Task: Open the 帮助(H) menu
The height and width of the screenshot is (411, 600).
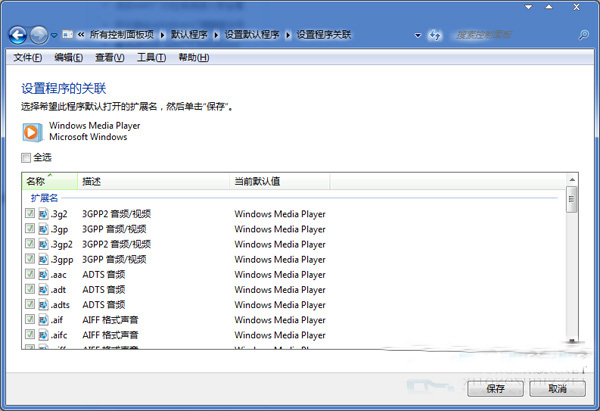Action: (x=194, y=58)
